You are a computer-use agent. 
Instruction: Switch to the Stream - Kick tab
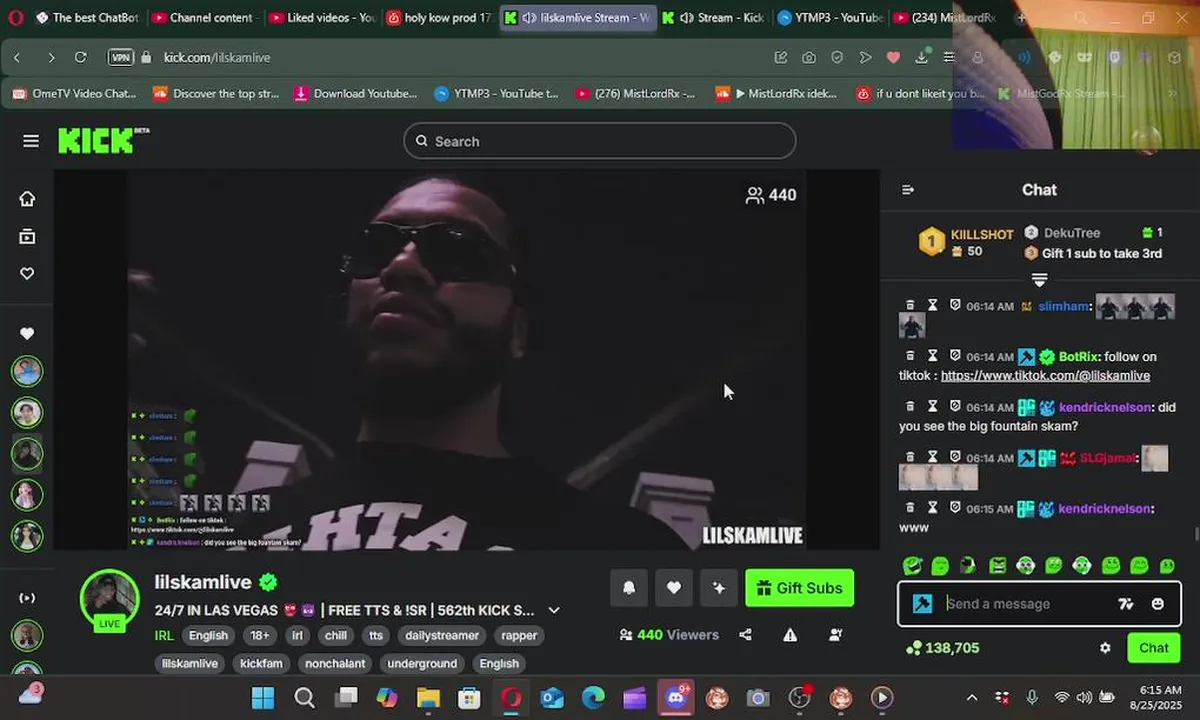point(715,18)
